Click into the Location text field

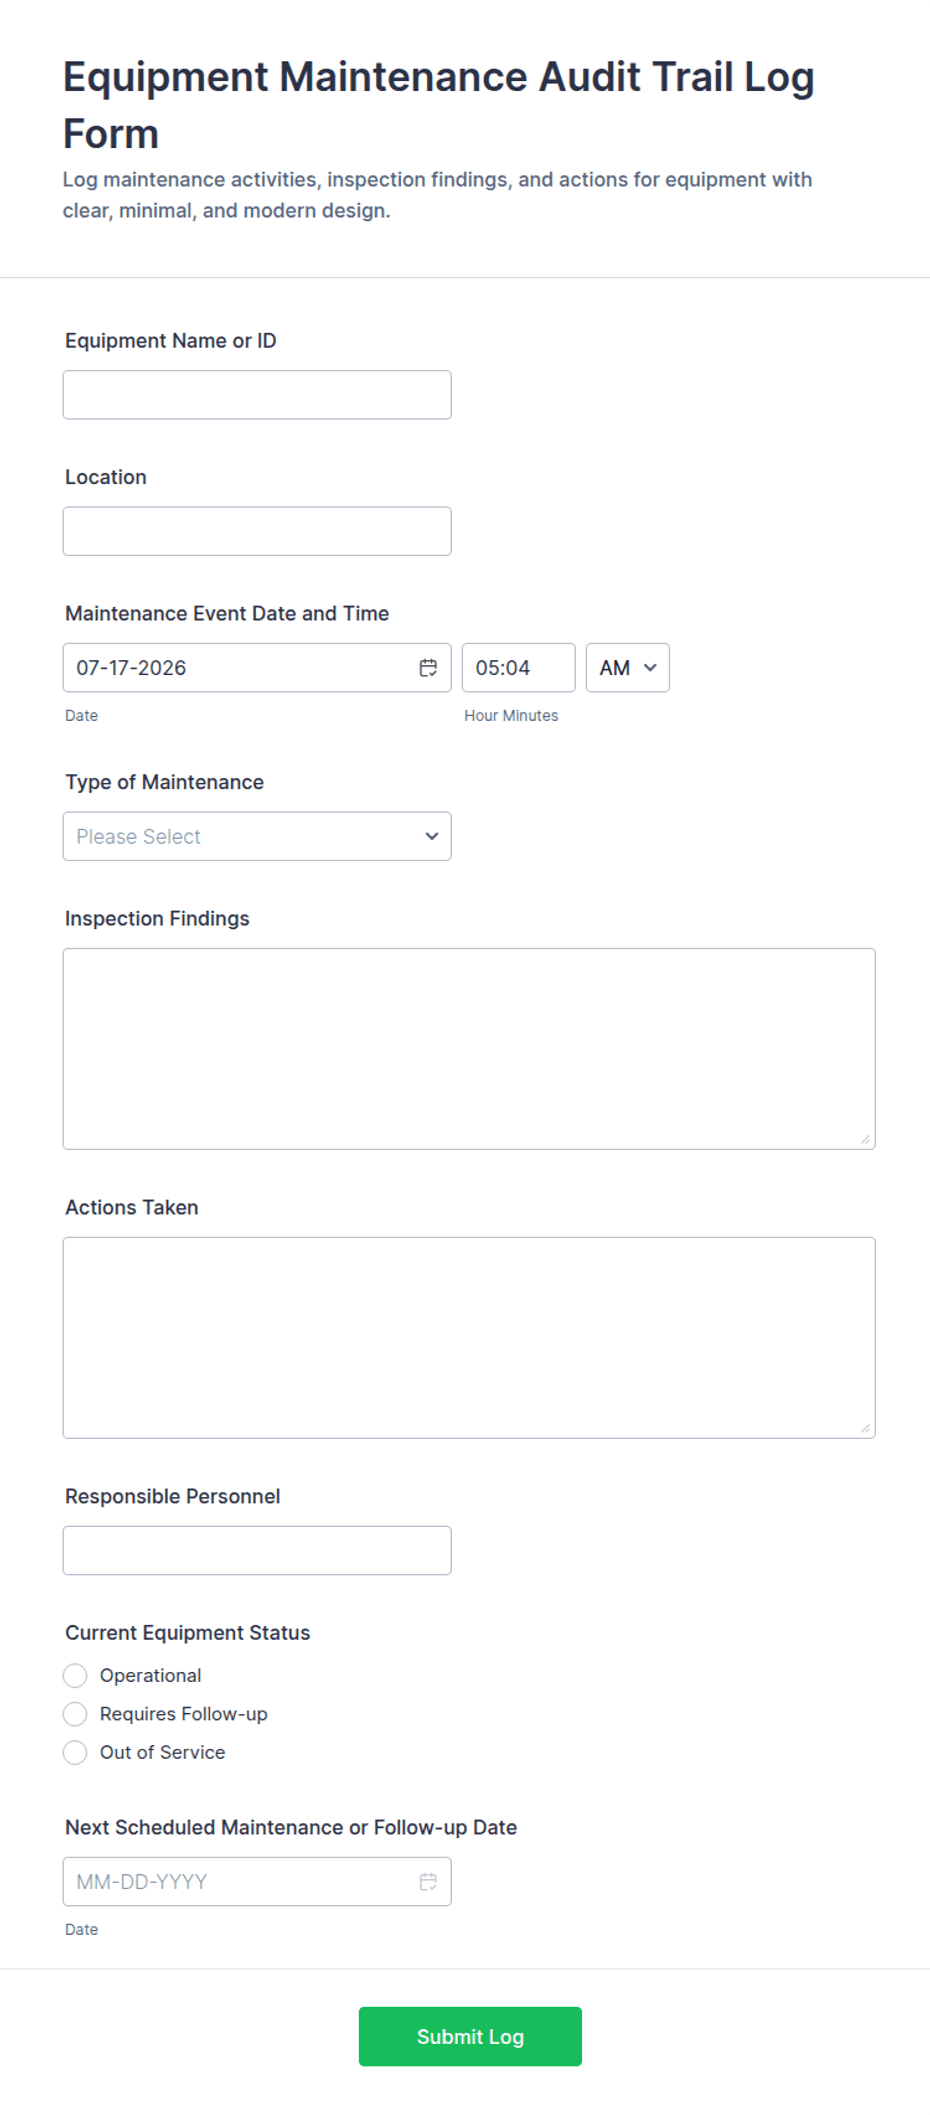pos(257,531)
